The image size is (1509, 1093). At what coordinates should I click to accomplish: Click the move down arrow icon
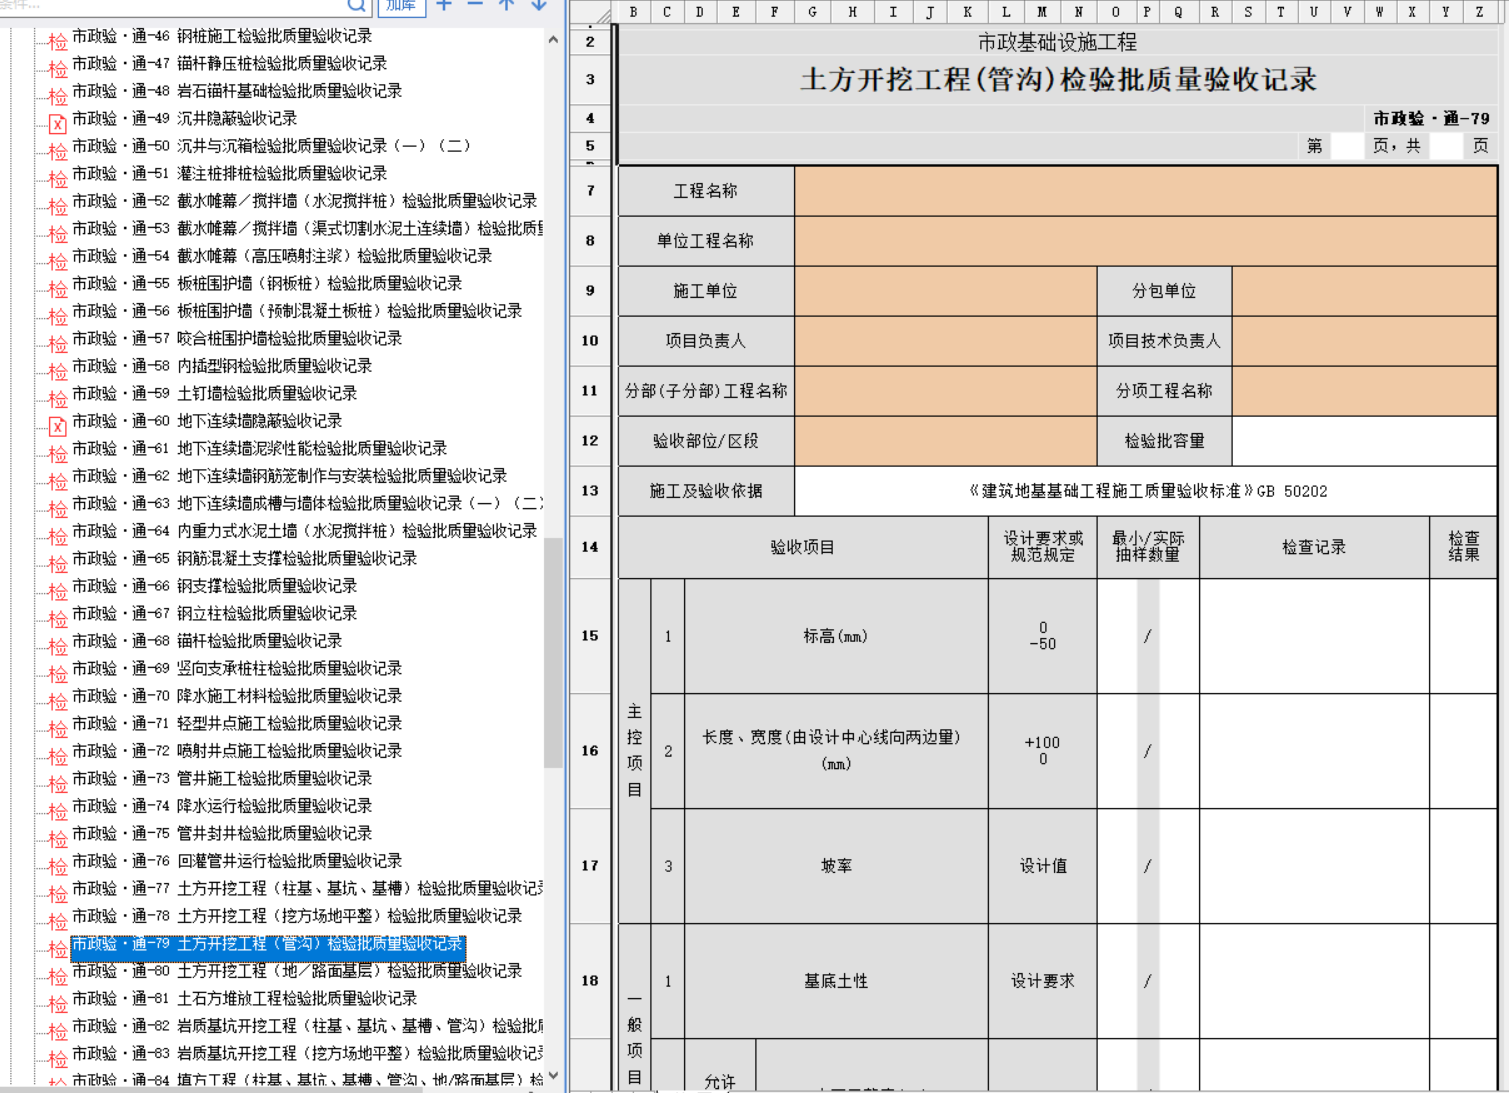click(539, 5)
